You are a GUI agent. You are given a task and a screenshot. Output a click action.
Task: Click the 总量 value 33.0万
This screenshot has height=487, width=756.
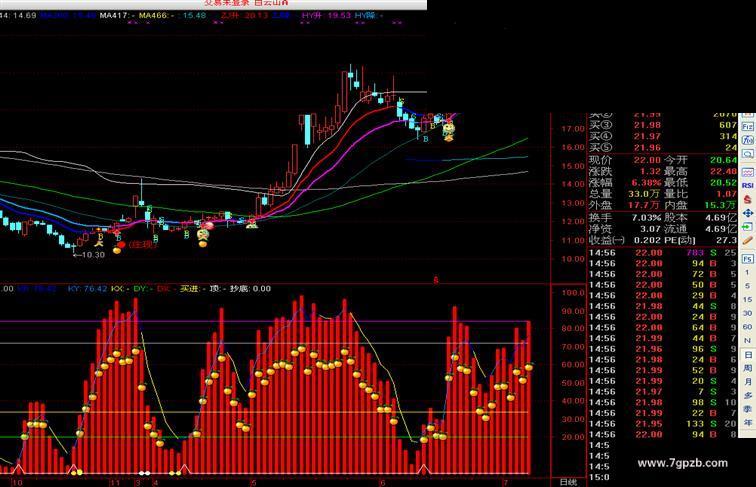tap(644, 194)
